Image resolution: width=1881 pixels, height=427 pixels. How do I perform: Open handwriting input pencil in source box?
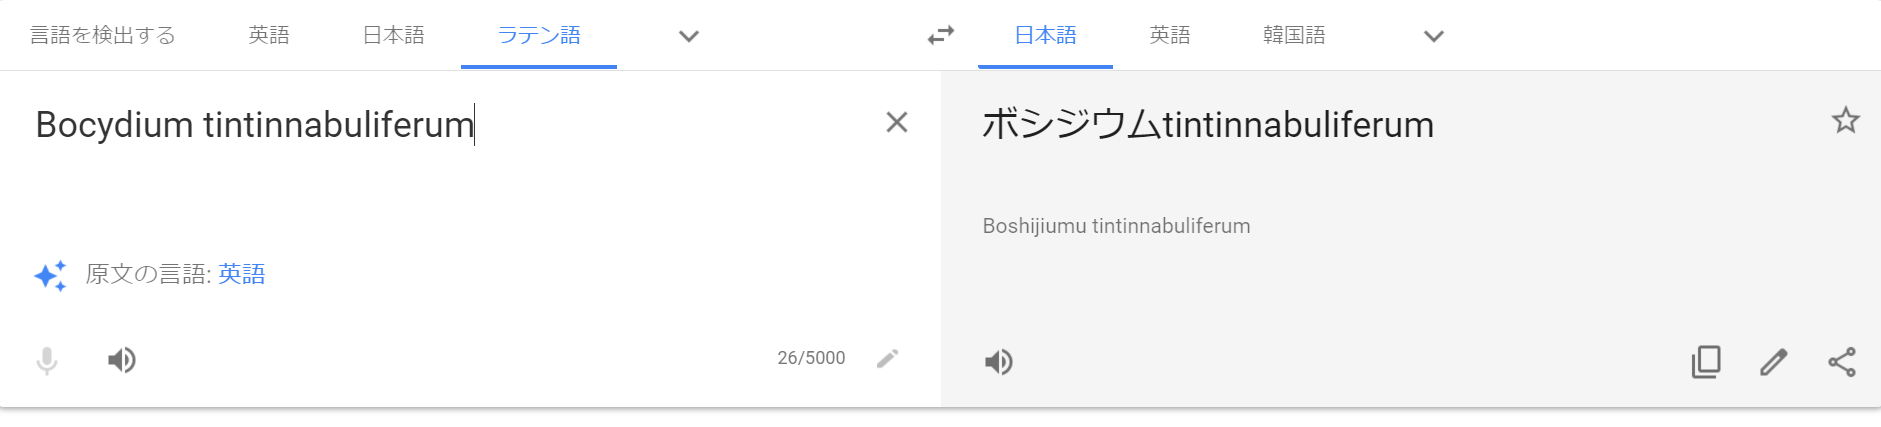(x=887, y=358)
